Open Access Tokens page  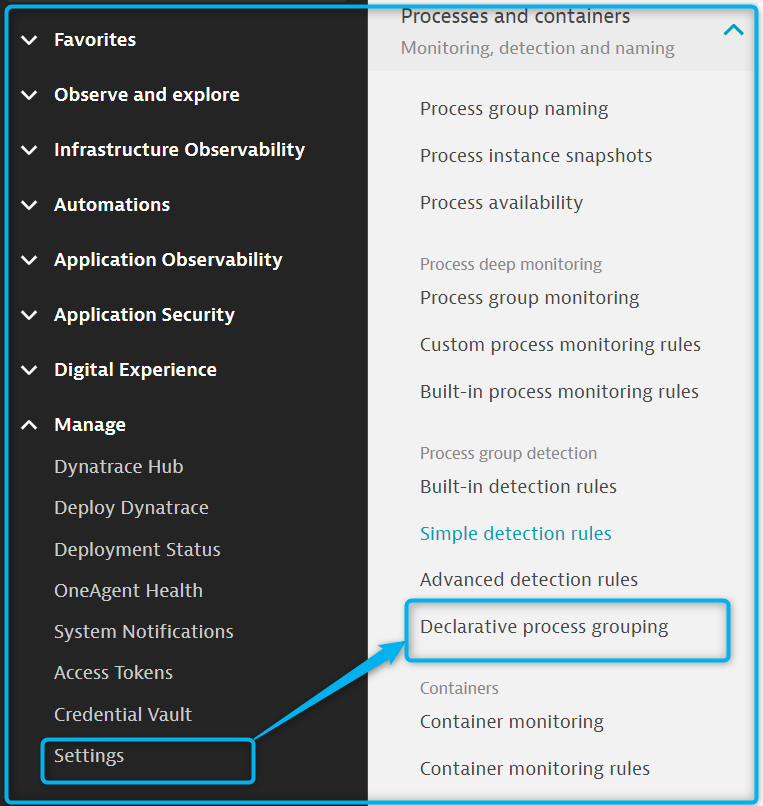point(113,673)
